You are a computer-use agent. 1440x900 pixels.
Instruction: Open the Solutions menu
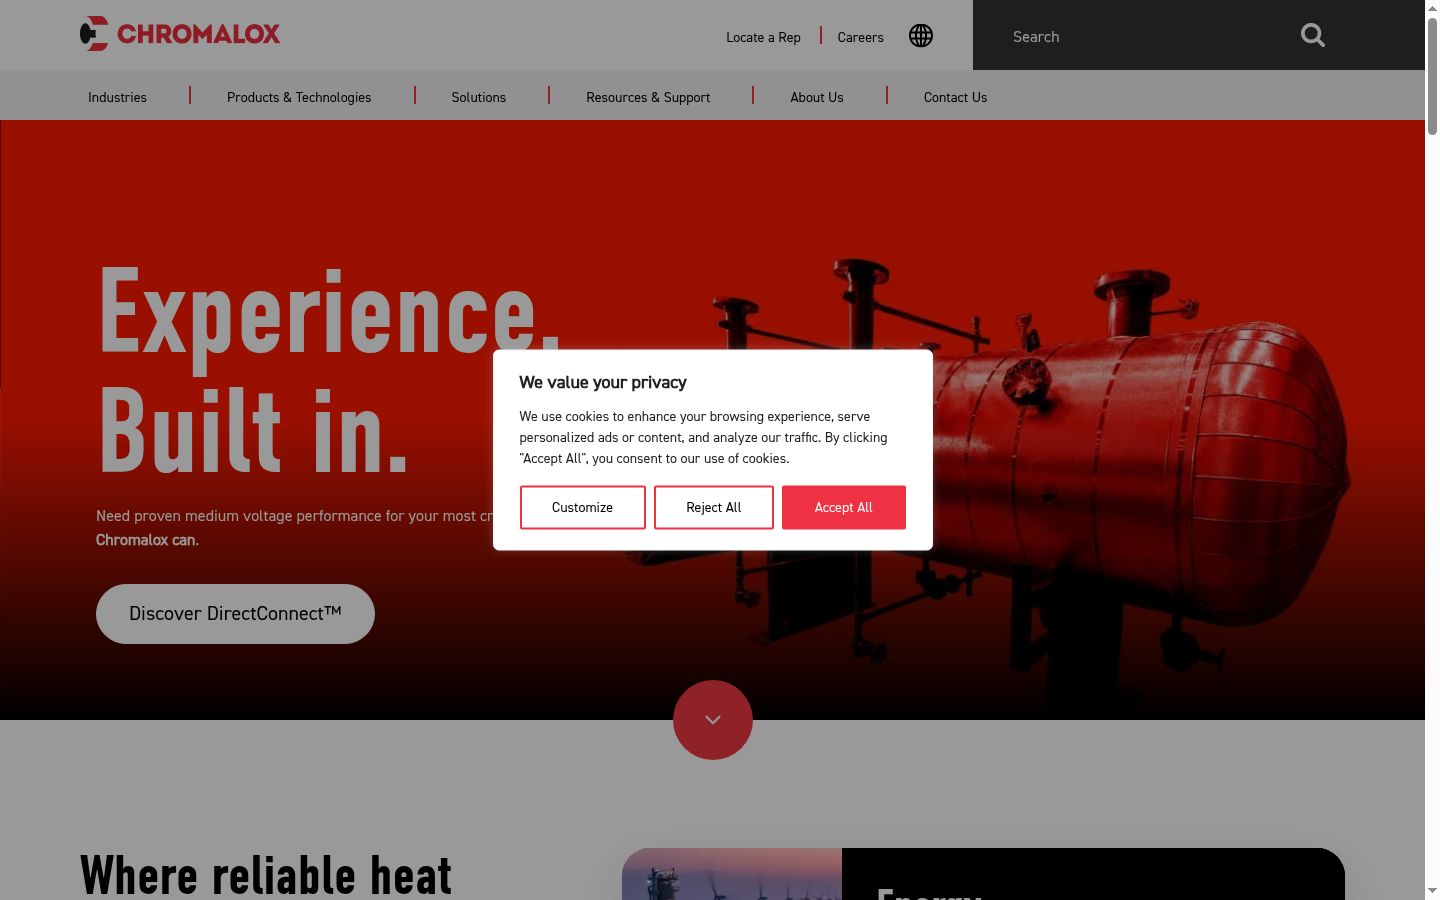coord(479,97)
